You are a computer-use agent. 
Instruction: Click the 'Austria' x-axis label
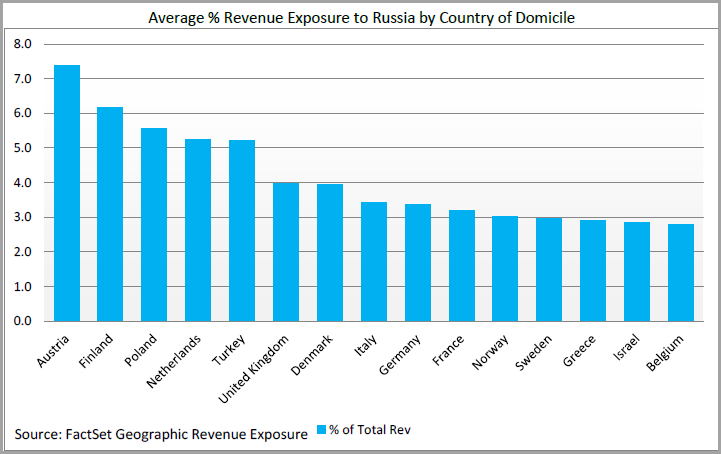coord(53,351)
